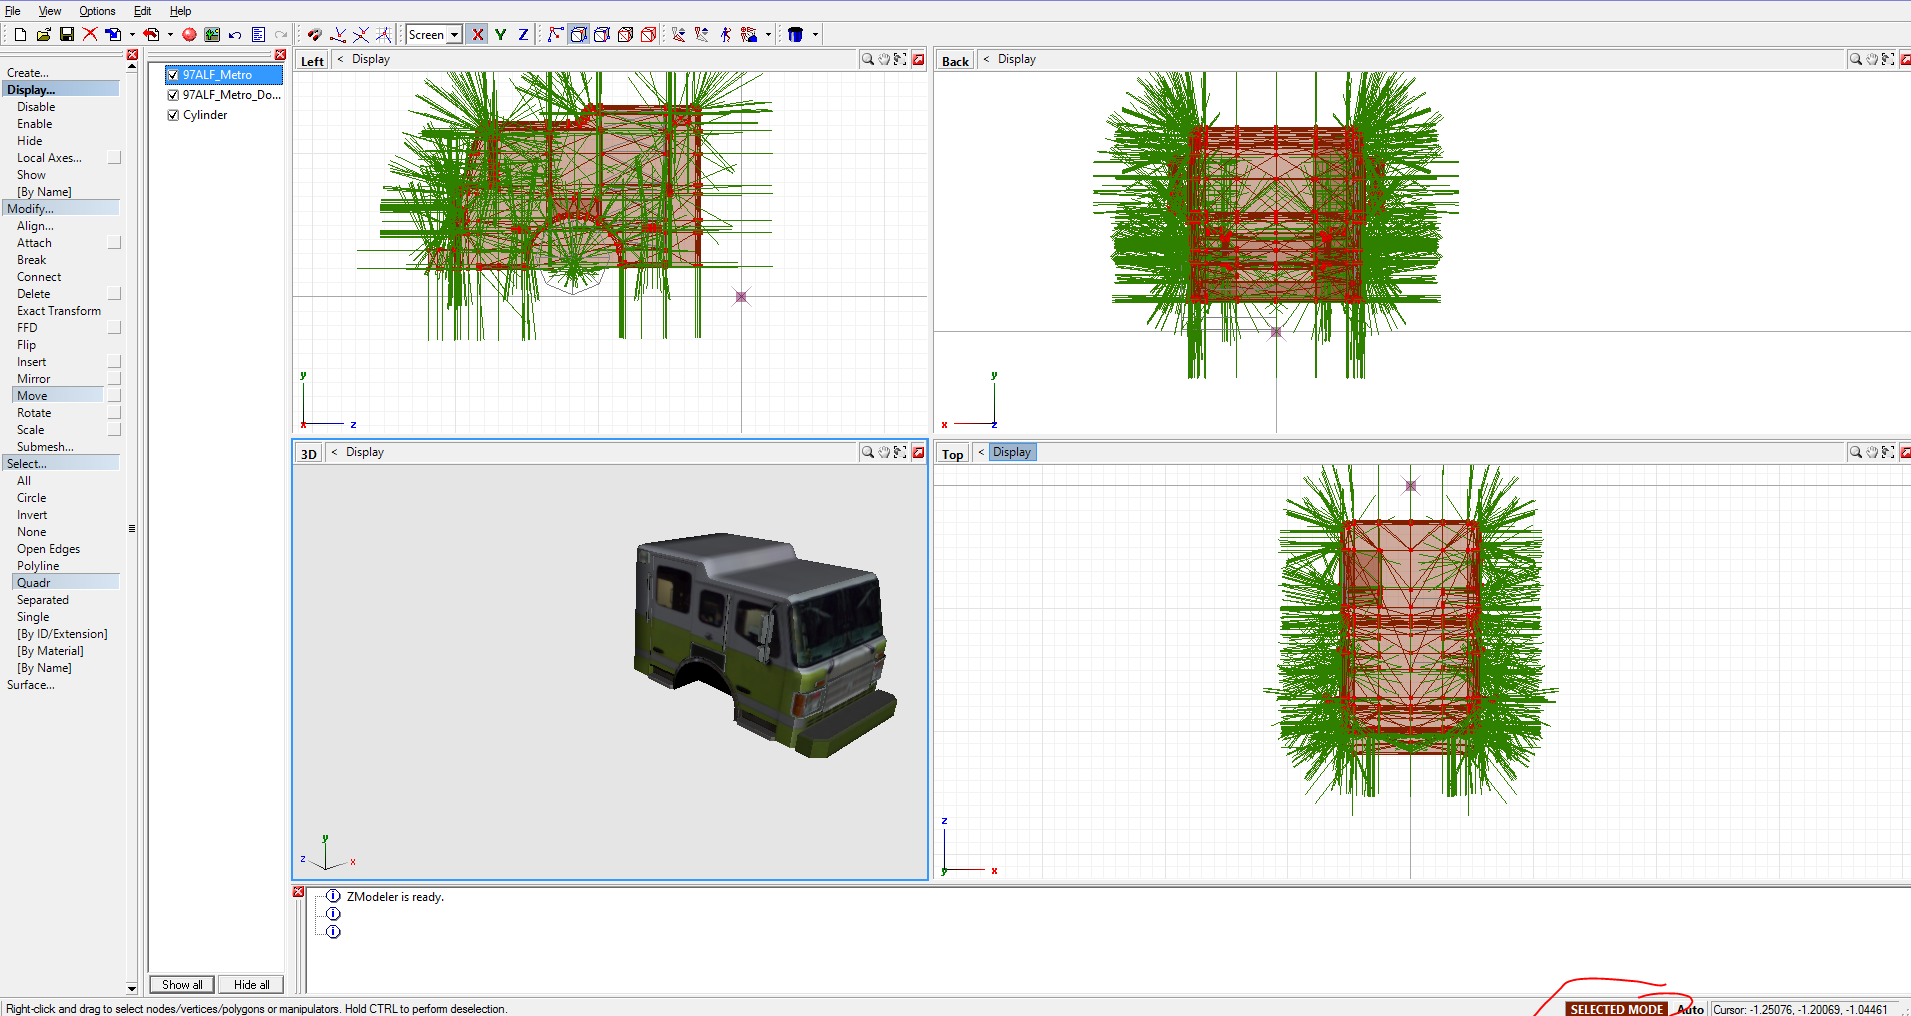Screen dimensions: 1911x1016
Task: Click the Save icon in the toolbar
Action: coord(66,34)
